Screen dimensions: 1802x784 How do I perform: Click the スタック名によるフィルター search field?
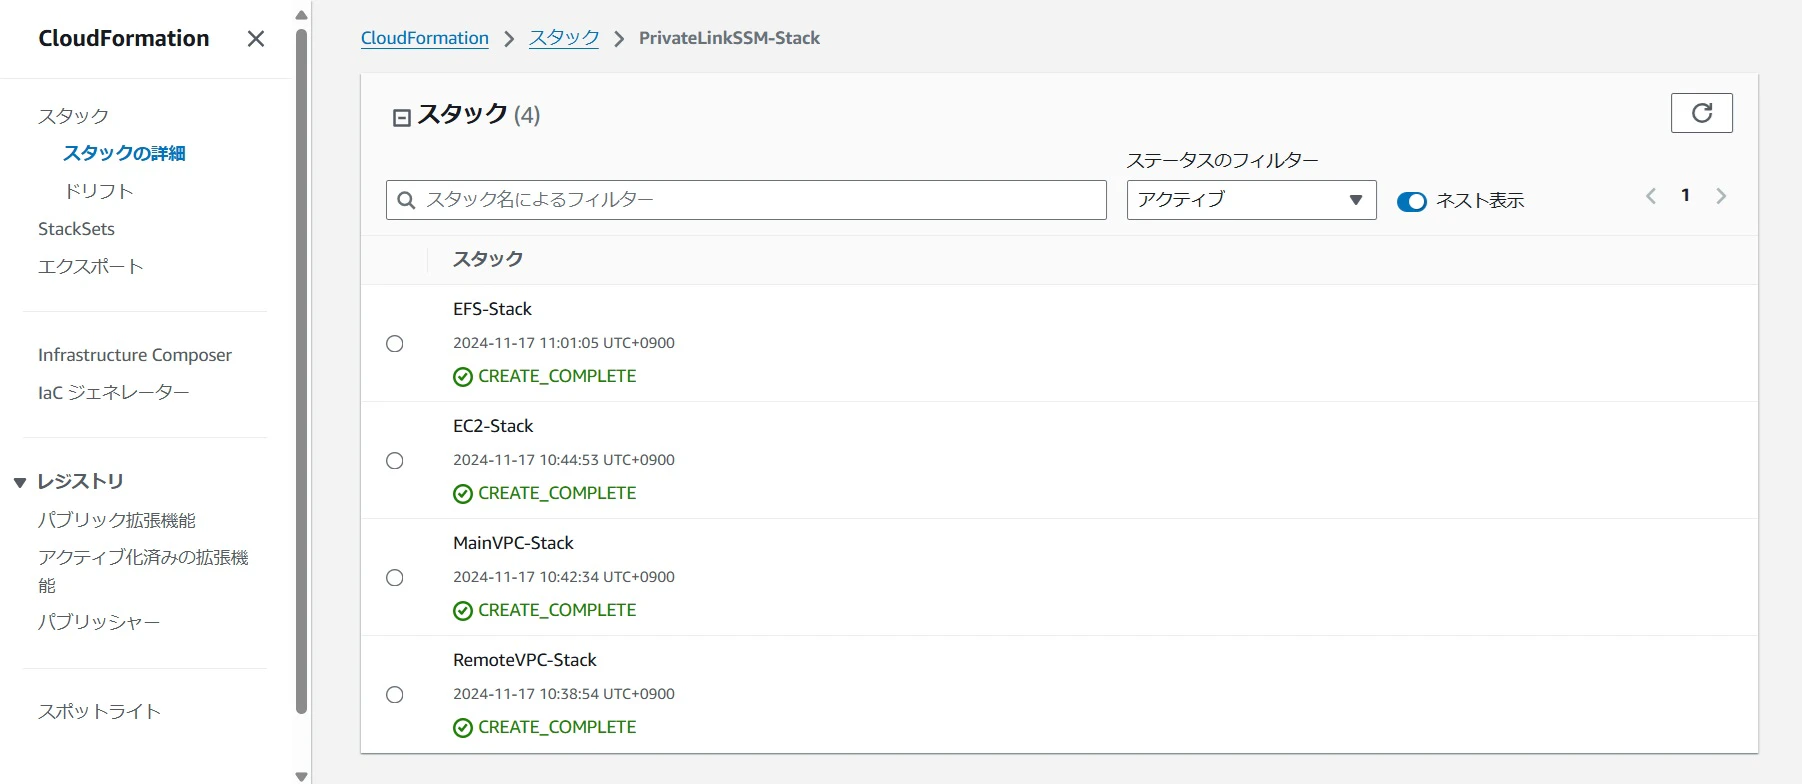746,200
